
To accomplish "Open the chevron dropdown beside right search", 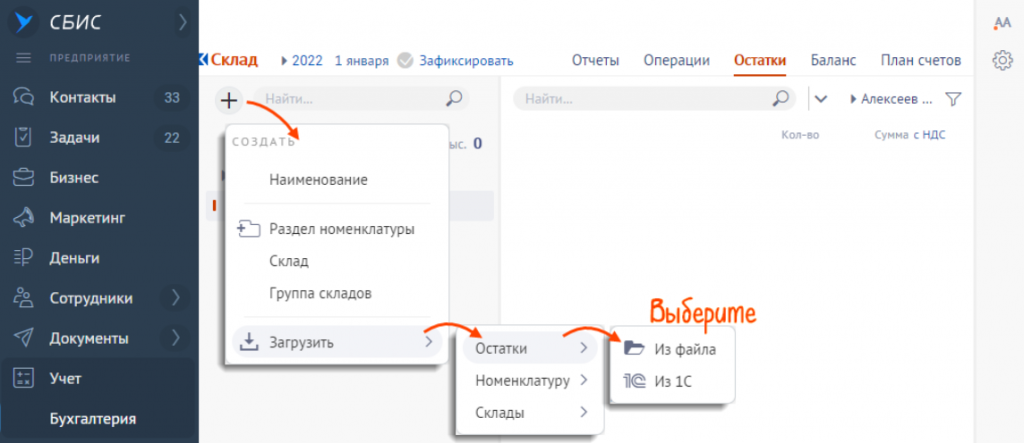I will click(821, 99).
